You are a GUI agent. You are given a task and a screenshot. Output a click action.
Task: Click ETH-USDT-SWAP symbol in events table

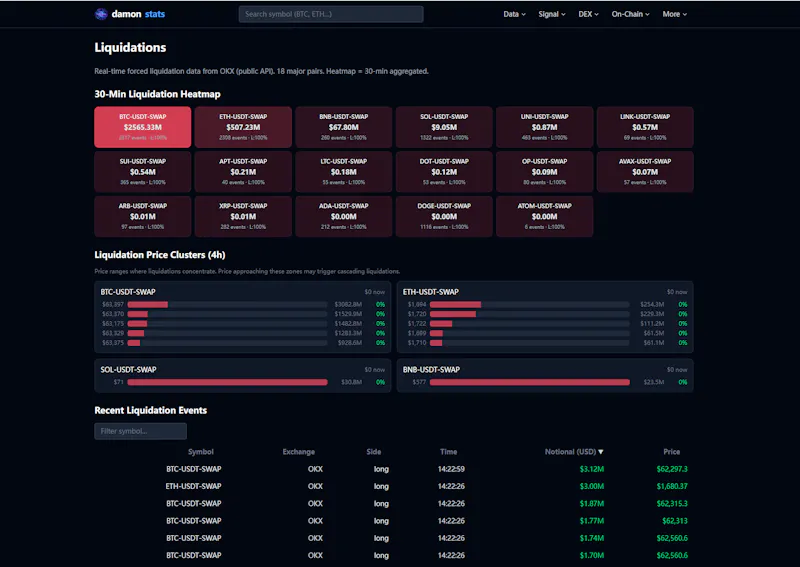[193, 486]
